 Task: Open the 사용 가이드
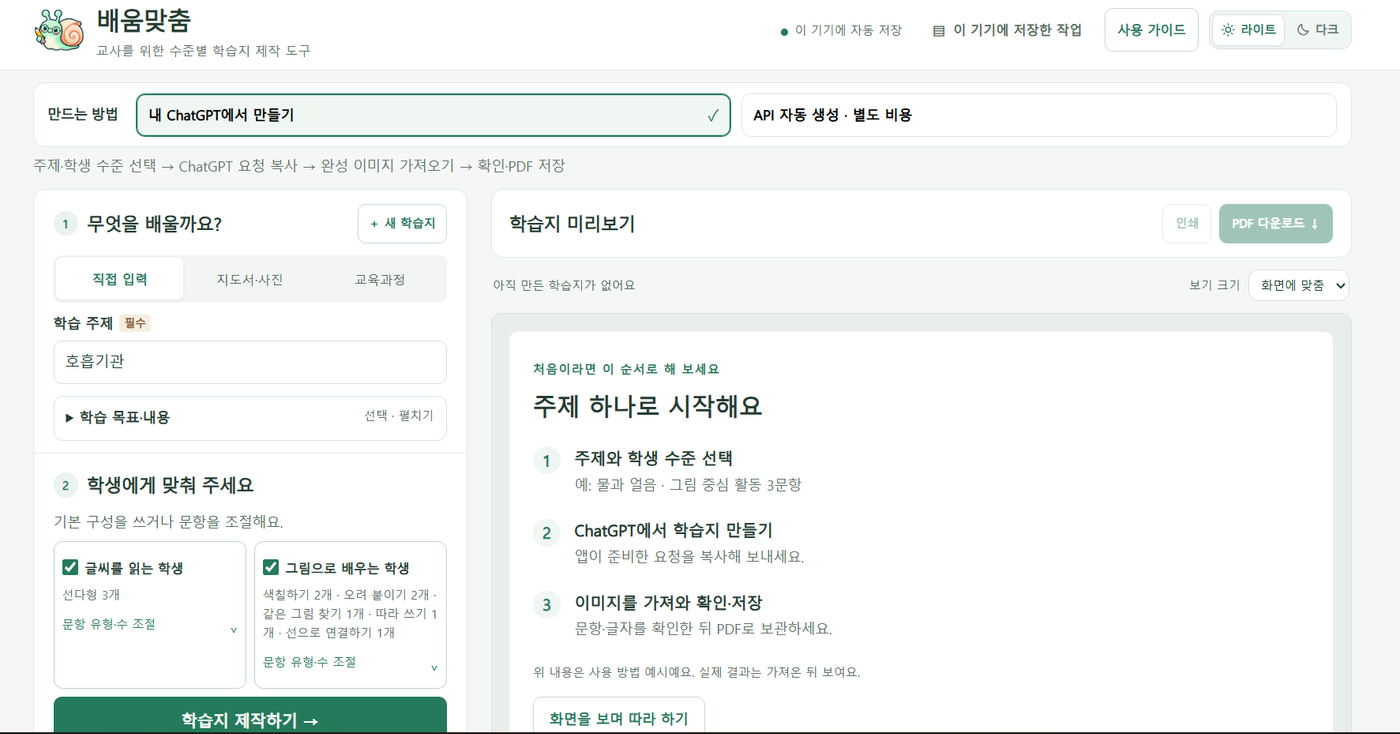tap(1151, 30)
